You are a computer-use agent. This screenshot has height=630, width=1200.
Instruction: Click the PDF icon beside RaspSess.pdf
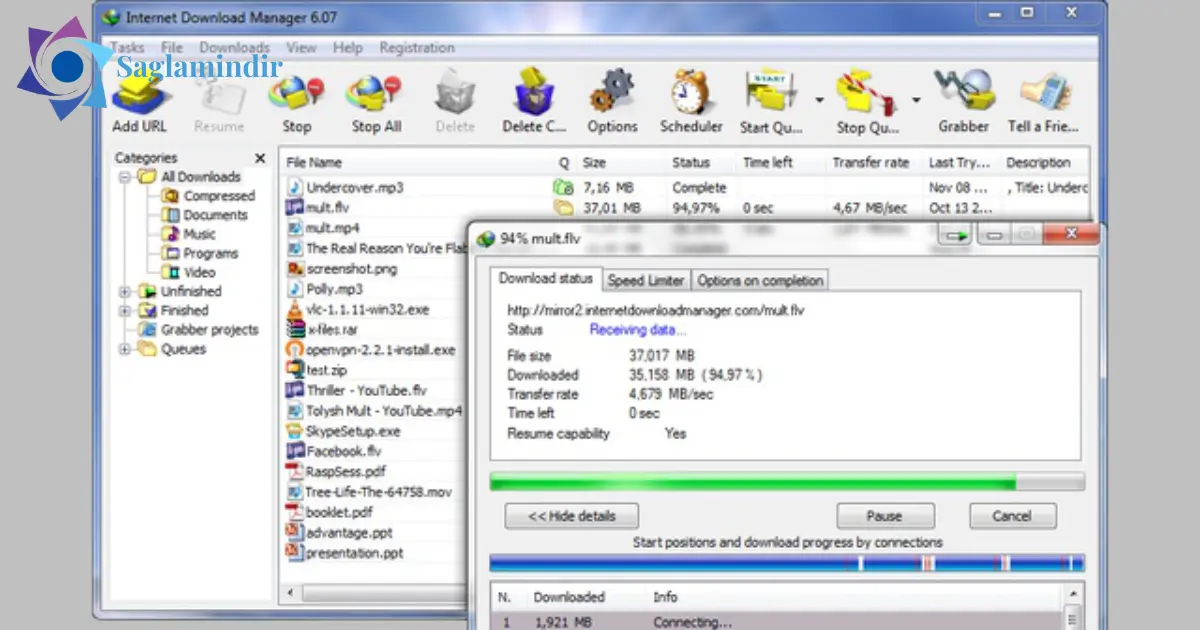click(295, 472)
